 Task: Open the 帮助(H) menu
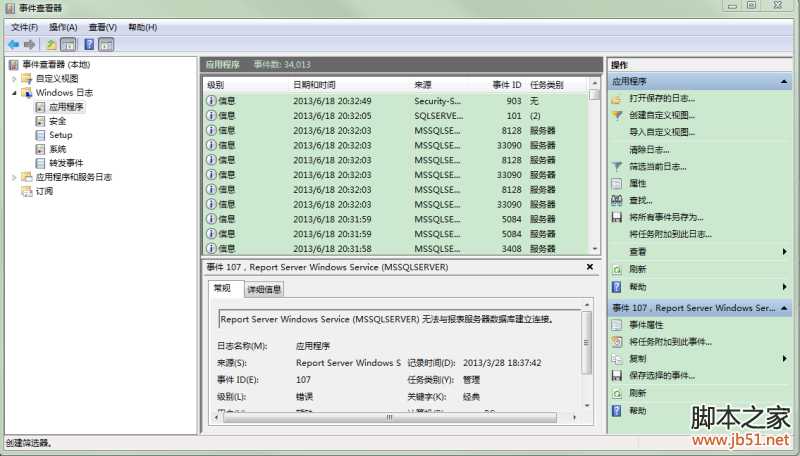[x=142, y=28]
